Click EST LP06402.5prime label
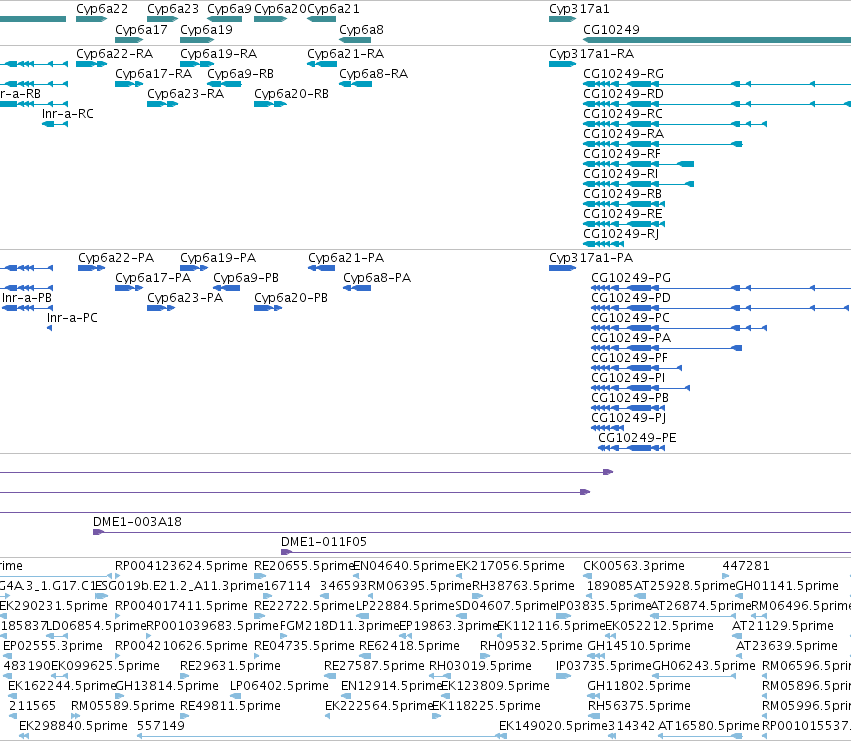The width and height of the screenshot is (851, 741). pos(280,686)
